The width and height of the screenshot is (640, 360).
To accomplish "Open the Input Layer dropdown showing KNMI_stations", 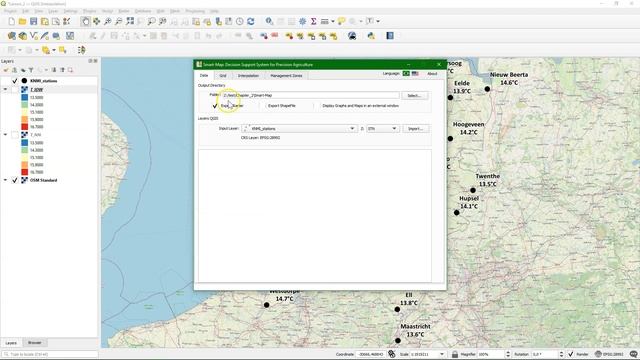I will 299,129.
